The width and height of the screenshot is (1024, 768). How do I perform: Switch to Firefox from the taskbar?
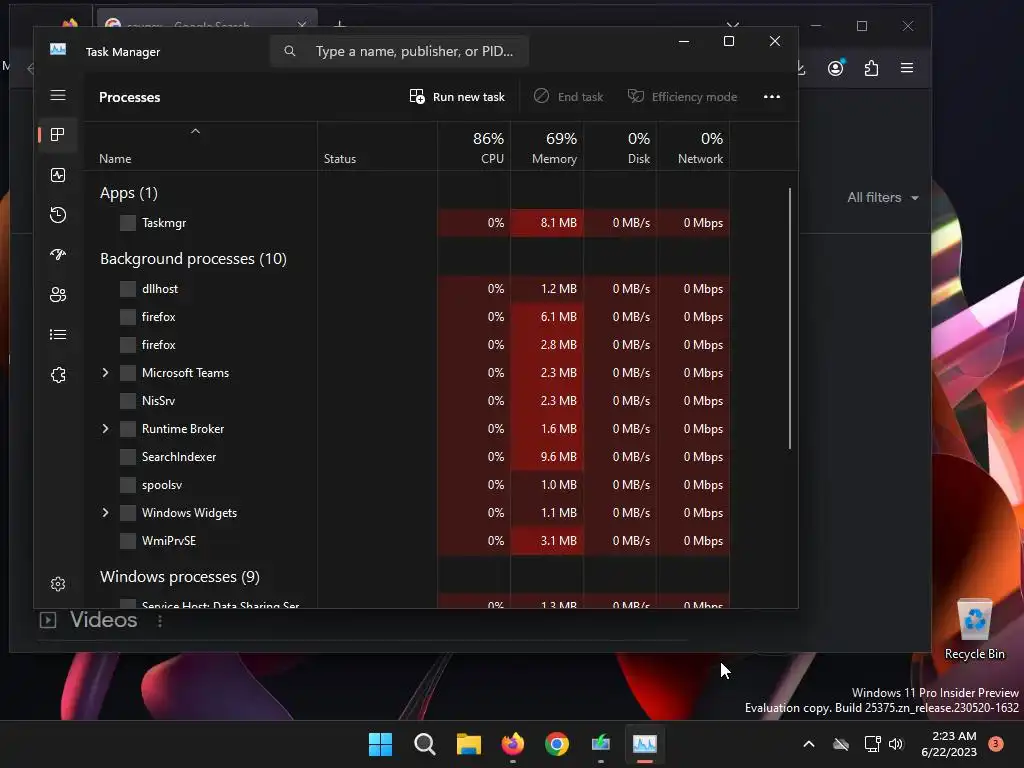(x=513, y=744)
